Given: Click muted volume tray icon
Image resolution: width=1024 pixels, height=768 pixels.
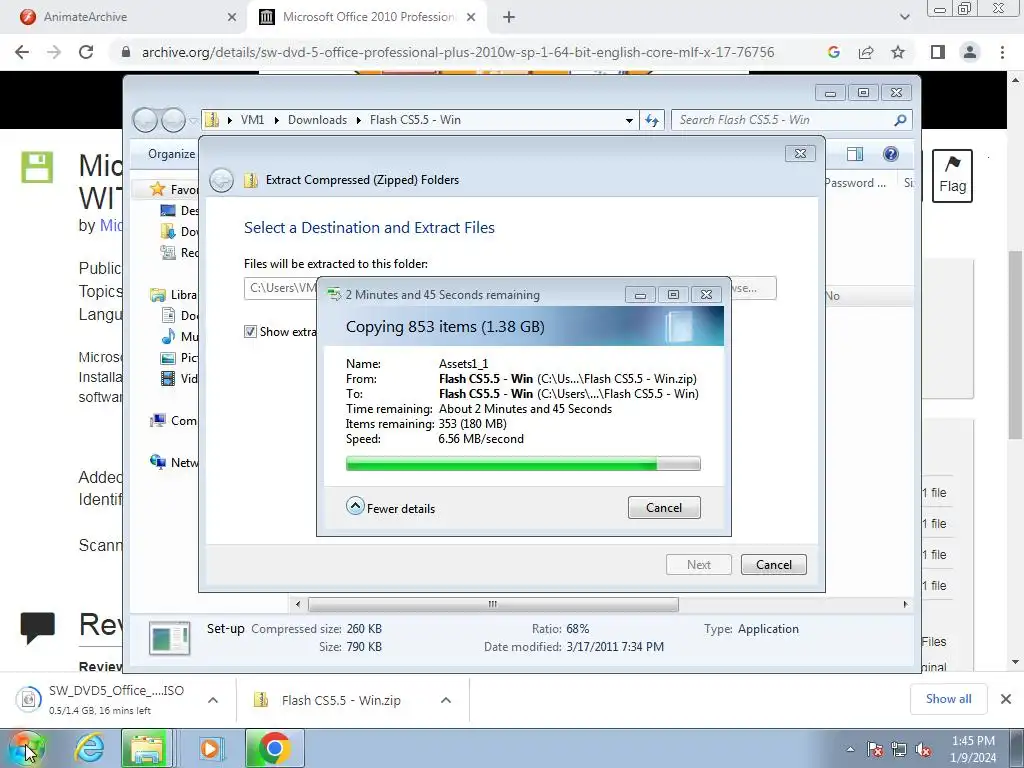Looking at the screenshot, I should 924,749.
